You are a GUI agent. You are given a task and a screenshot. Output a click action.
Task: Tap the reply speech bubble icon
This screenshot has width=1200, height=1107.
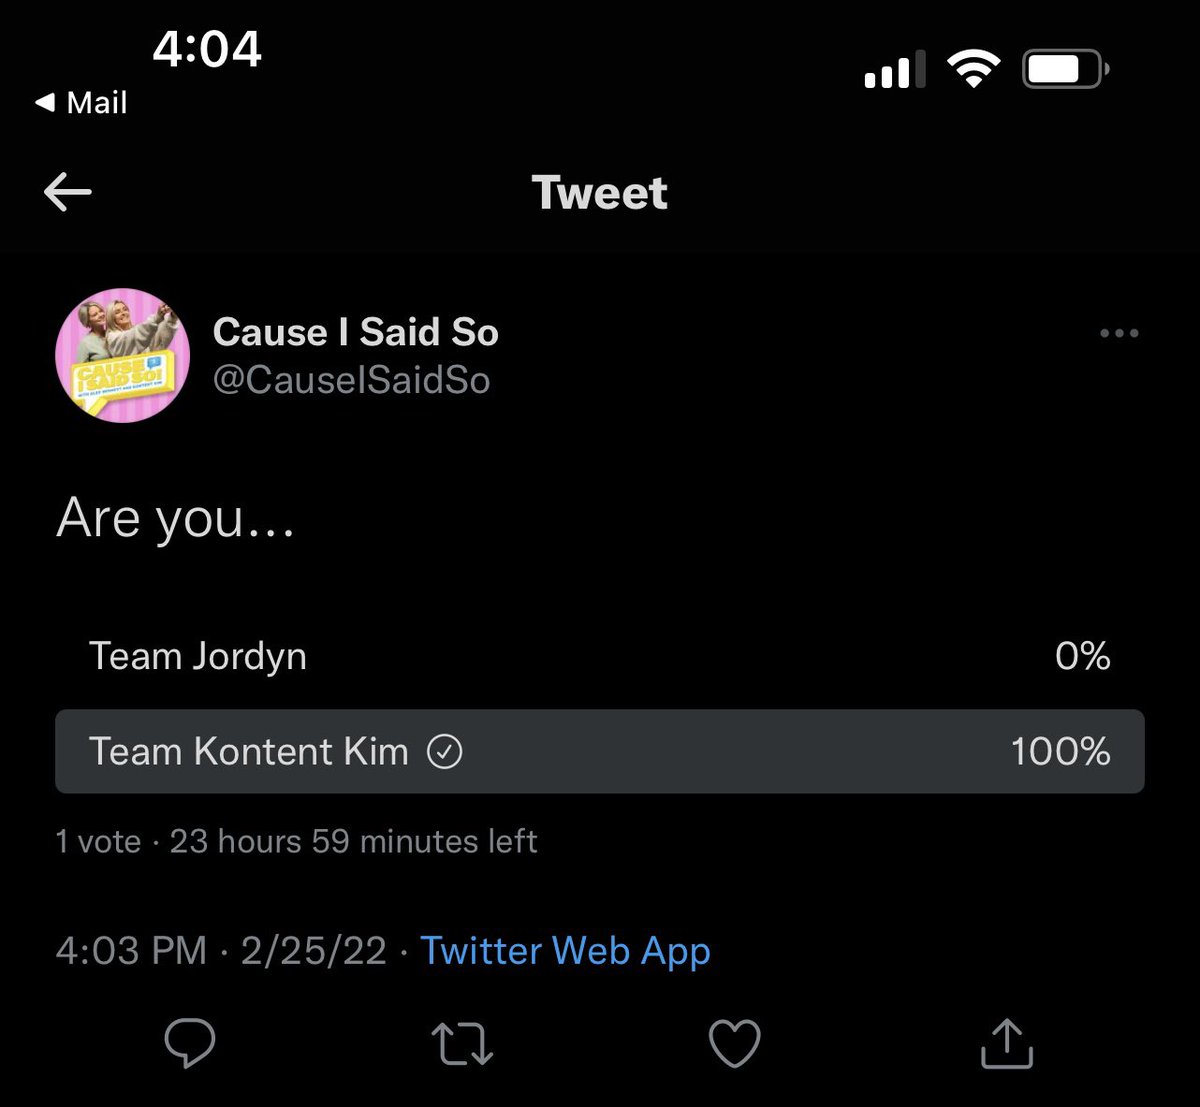click(x=189, y=1043)
